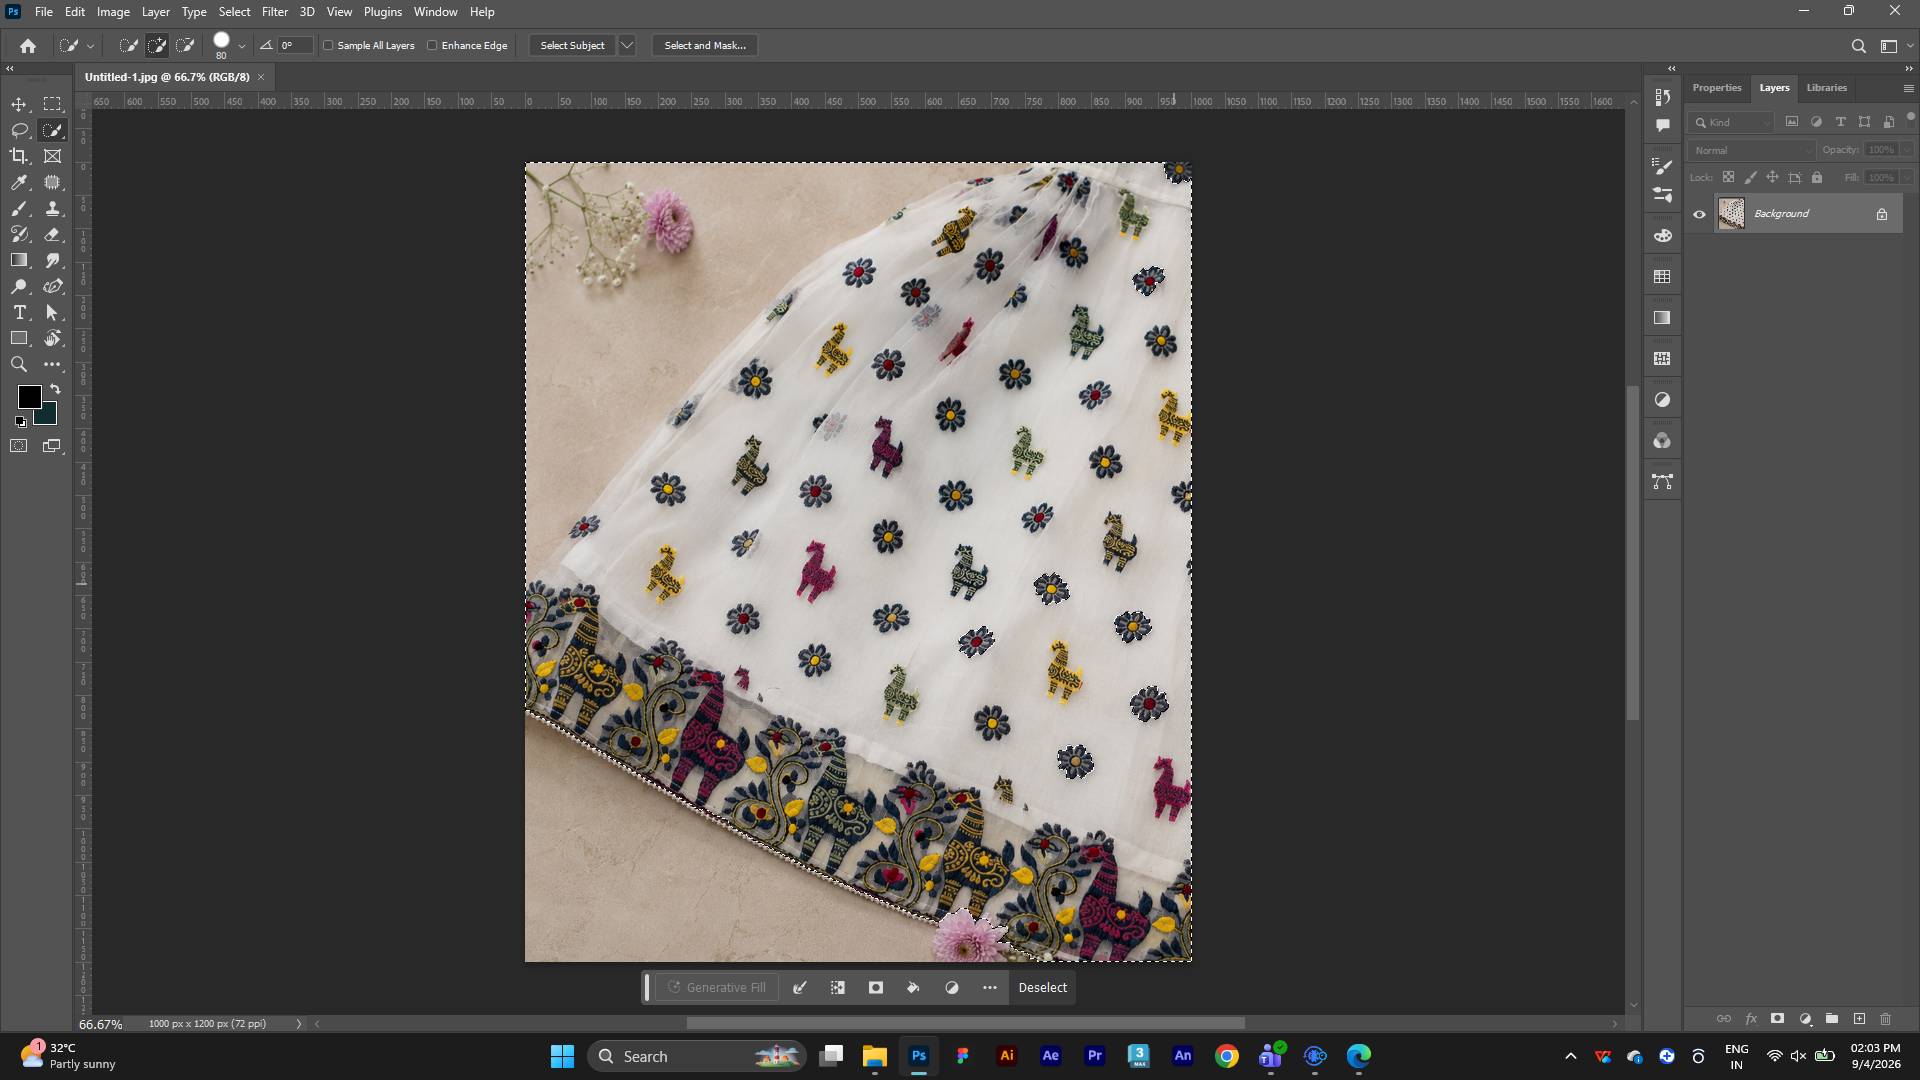Click the Create new layer icon
This screenshot has width=1920, height=1080.
1859,1019
